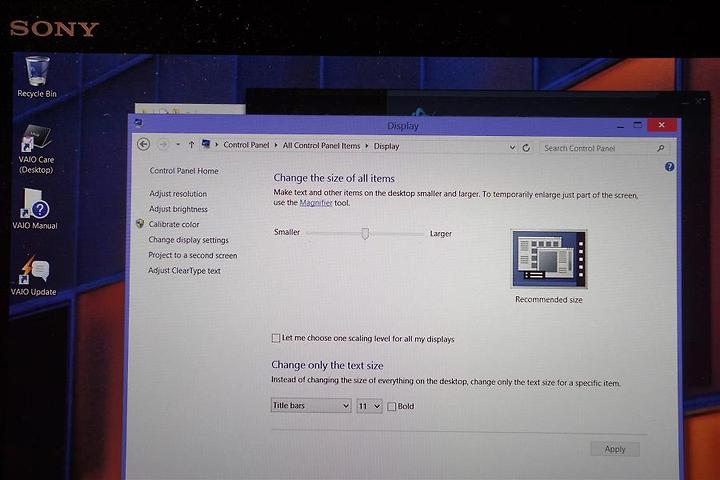Open the VAIO Manual desktop icon
Screen dimensions: 720x480
pos(35,208)
